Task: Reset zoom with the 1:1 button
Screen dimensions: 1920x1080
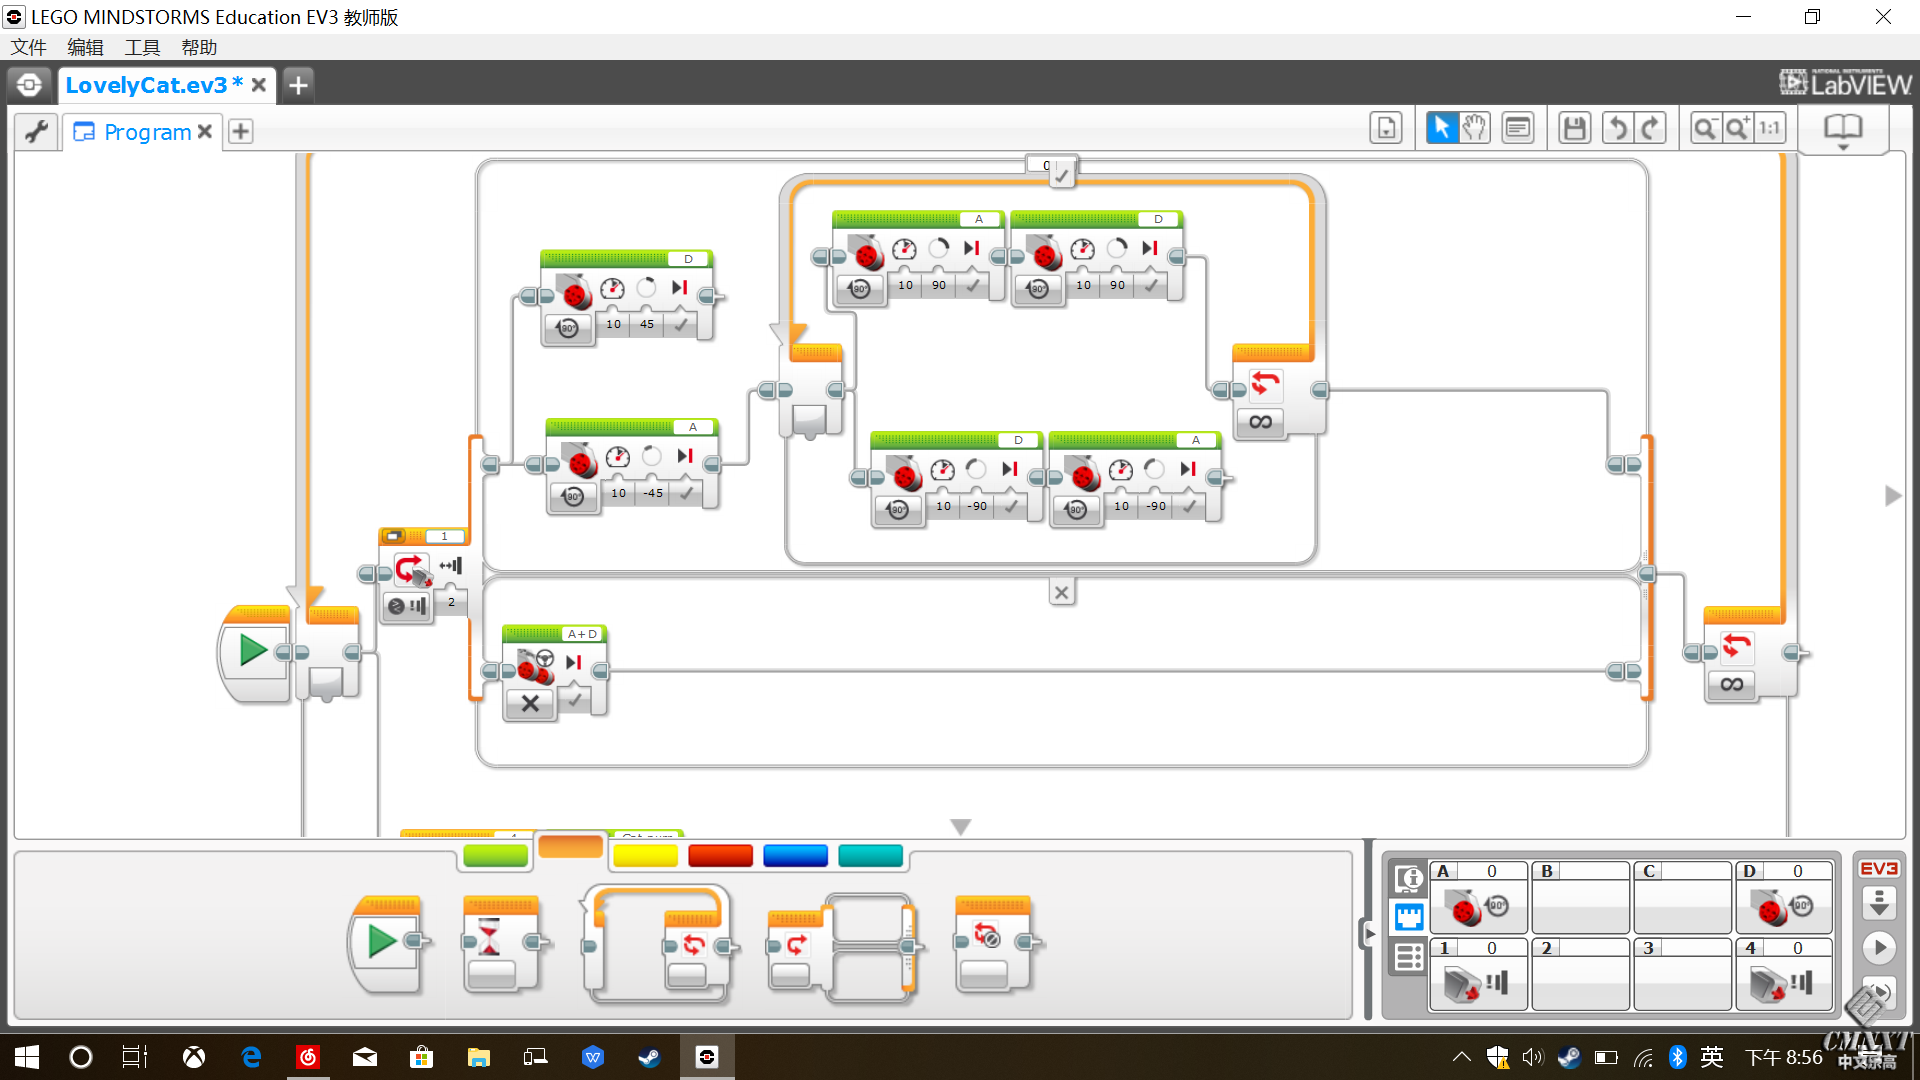Action: [x=1770, y=128]
